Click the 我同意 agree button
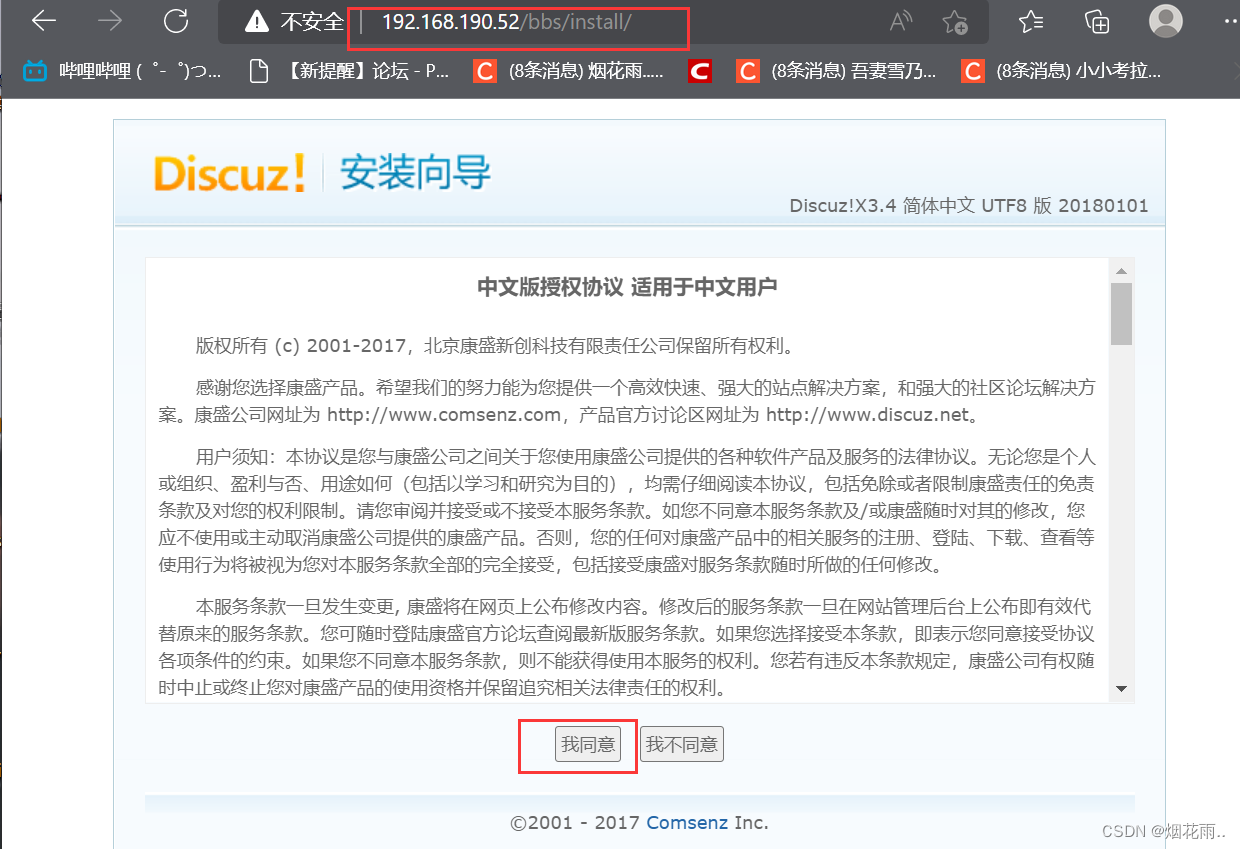This screenshot has width=1240, height=849. click(x=588, y=744)
